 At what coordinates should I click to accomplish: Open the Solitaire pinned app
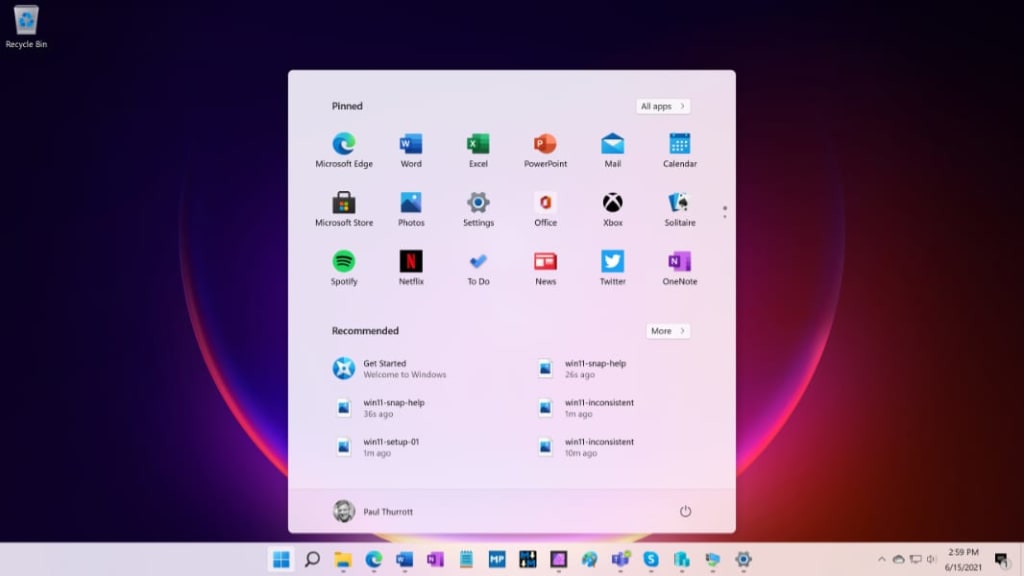point(679,209)
